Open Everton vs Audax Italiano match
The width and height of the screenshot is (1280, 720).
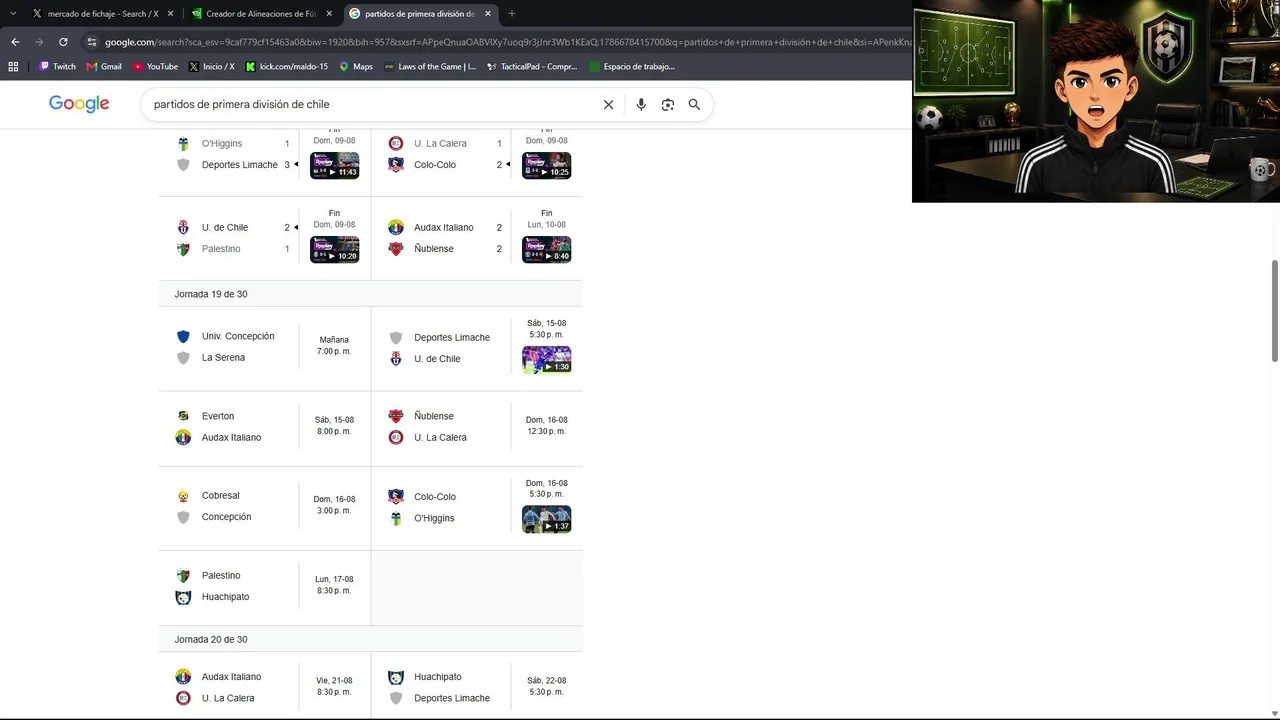coord(264,427)
